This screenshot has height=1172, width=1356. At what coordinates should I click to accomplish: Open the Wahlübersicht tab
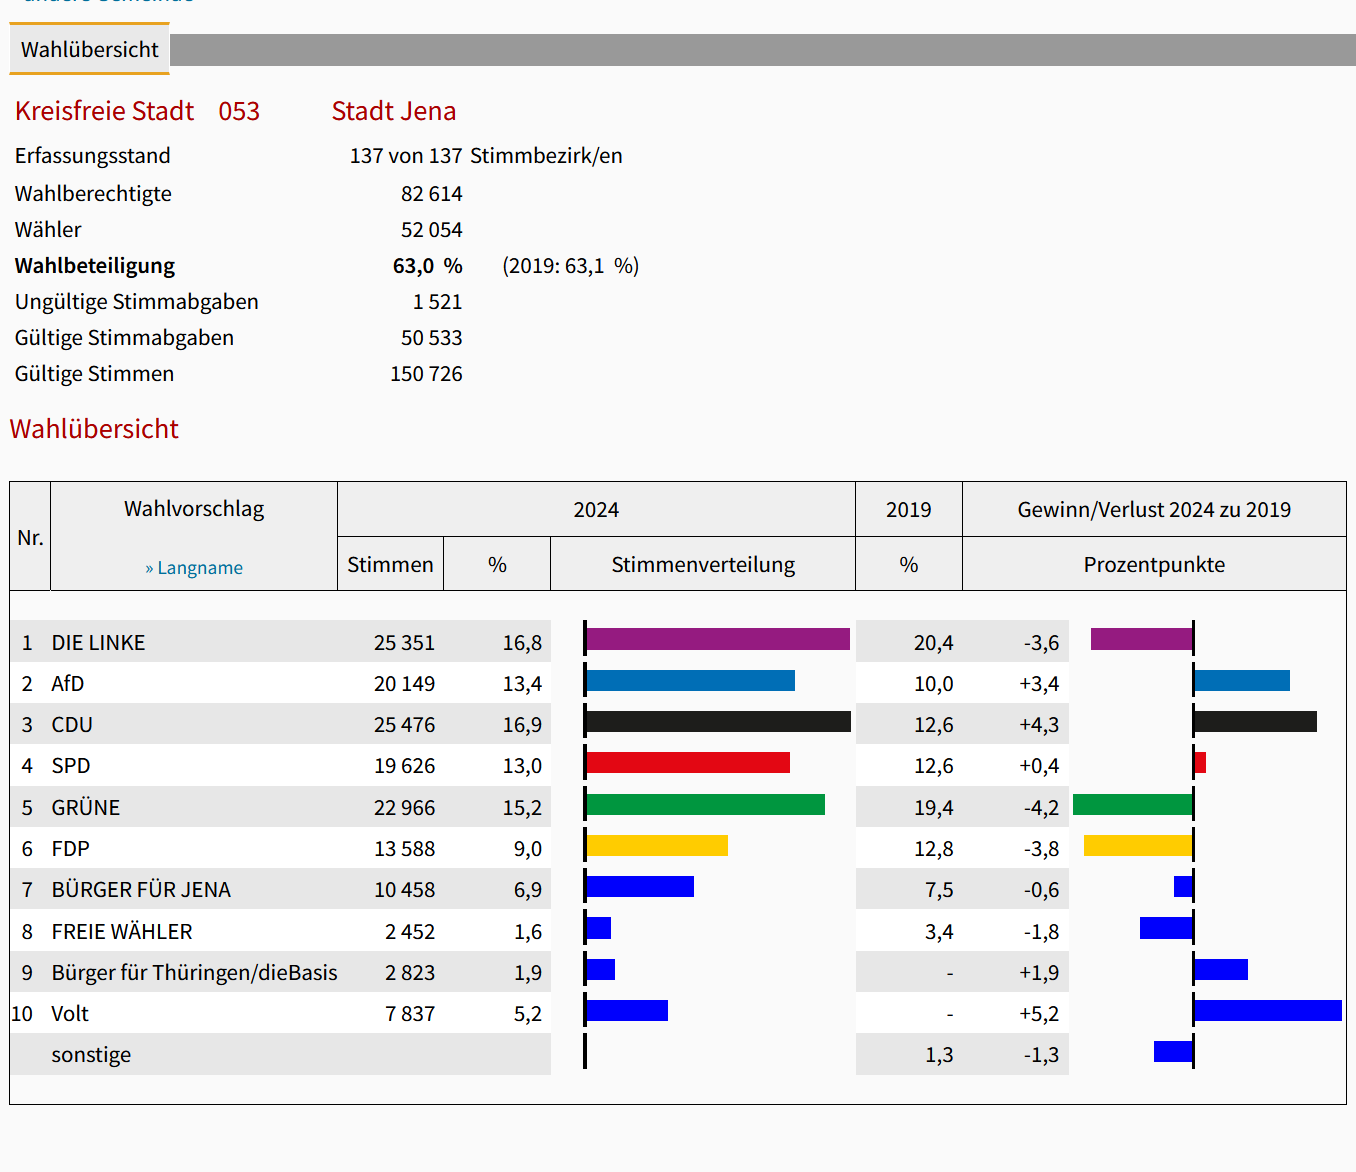(x=90, y=49)
